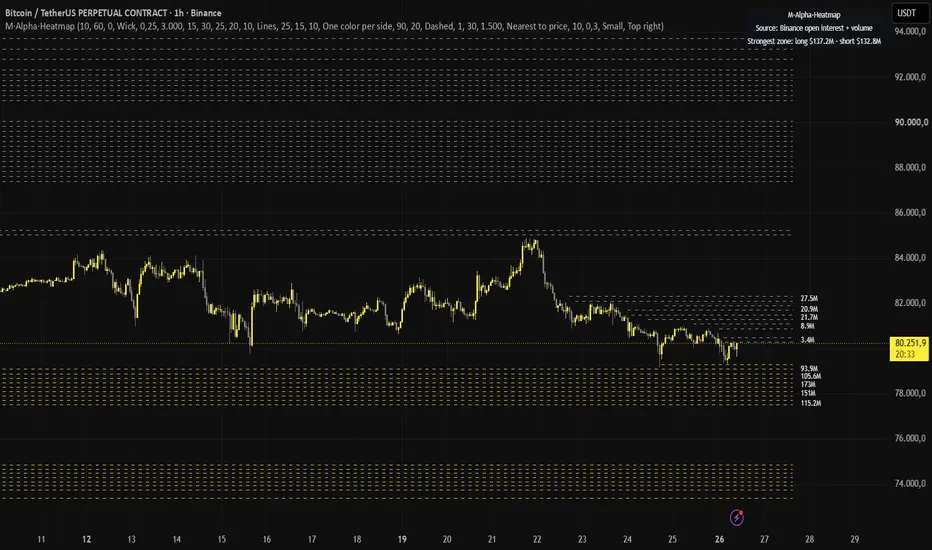Click the 92.000,0 price axis label
The height and width of the screenshot is (550, 932).
point(910,77)
